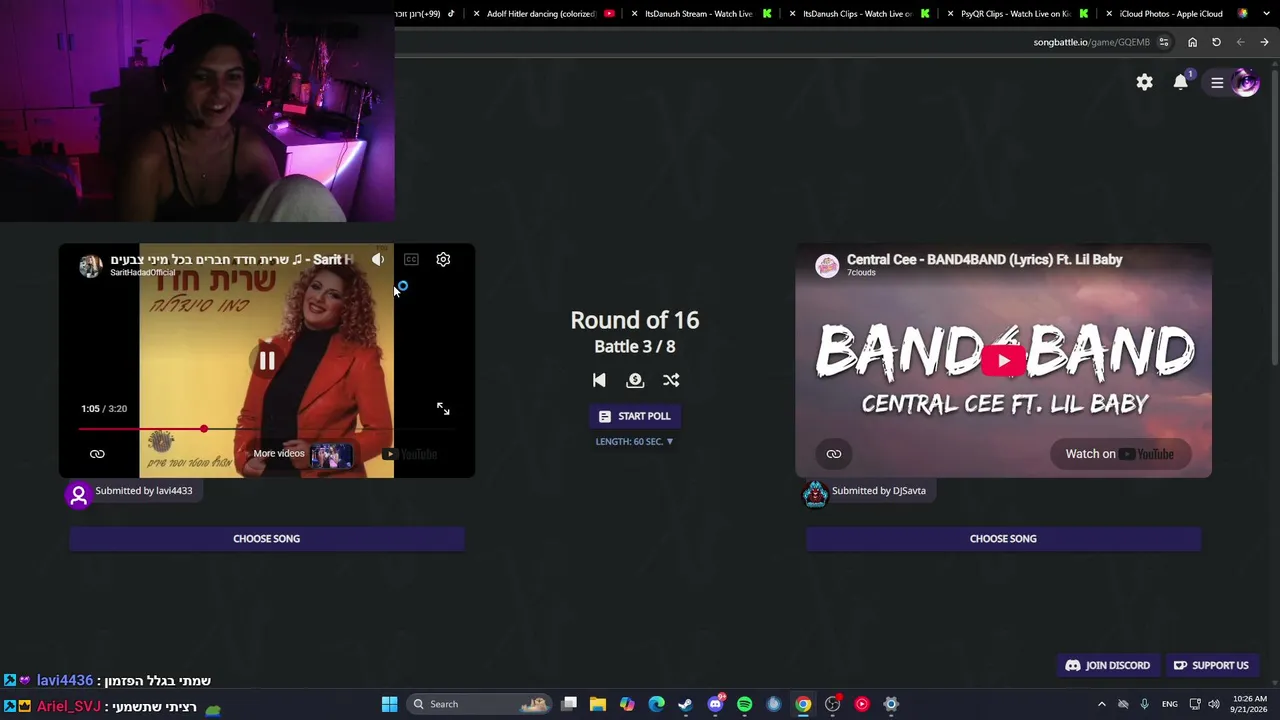Screen dimensions: 1280x720
Task: Open Discord from taskbar
Action: click(715, 704)
